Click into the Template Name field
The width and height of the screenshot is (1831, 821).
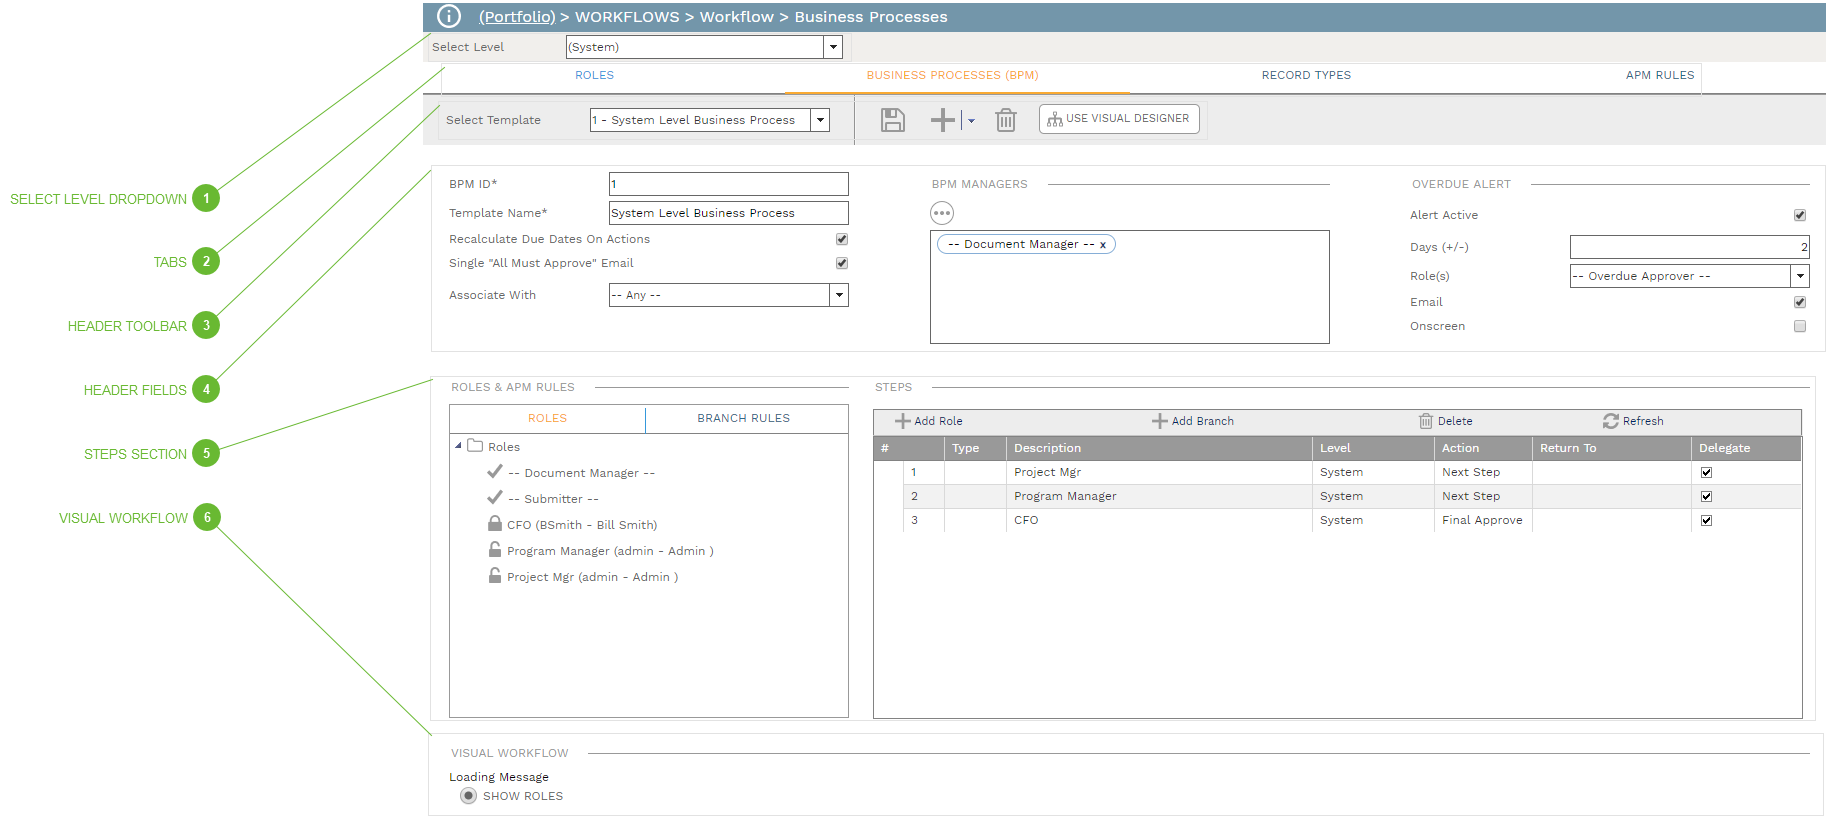coord(728,213)
